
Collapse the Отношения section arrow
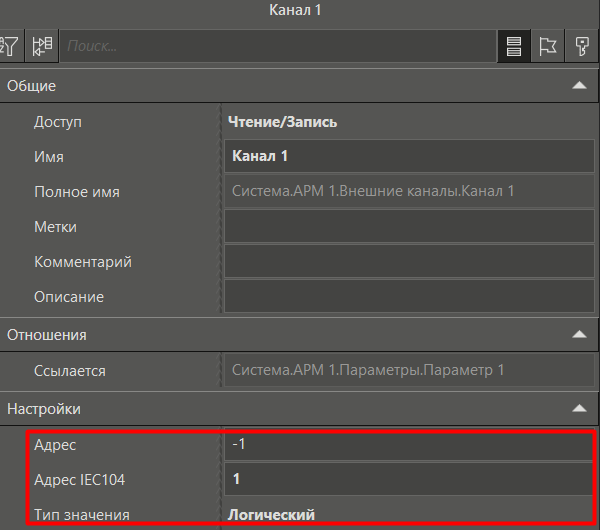578,335
